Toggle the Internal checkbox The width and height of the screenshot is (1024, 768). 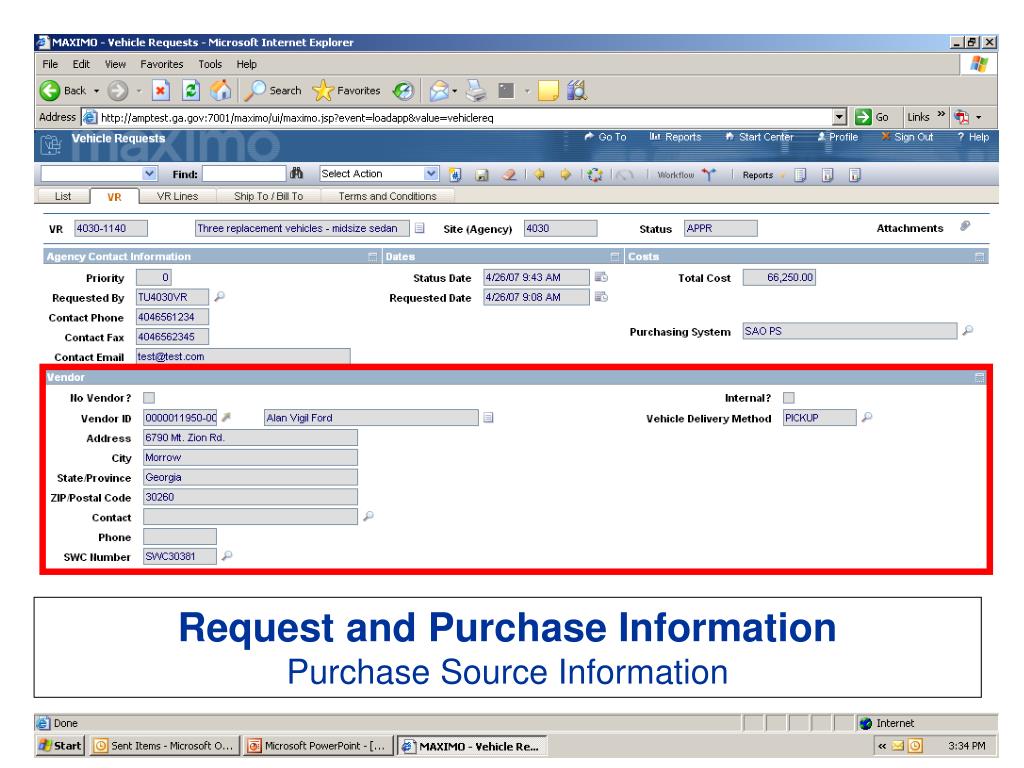click(789, 398)
